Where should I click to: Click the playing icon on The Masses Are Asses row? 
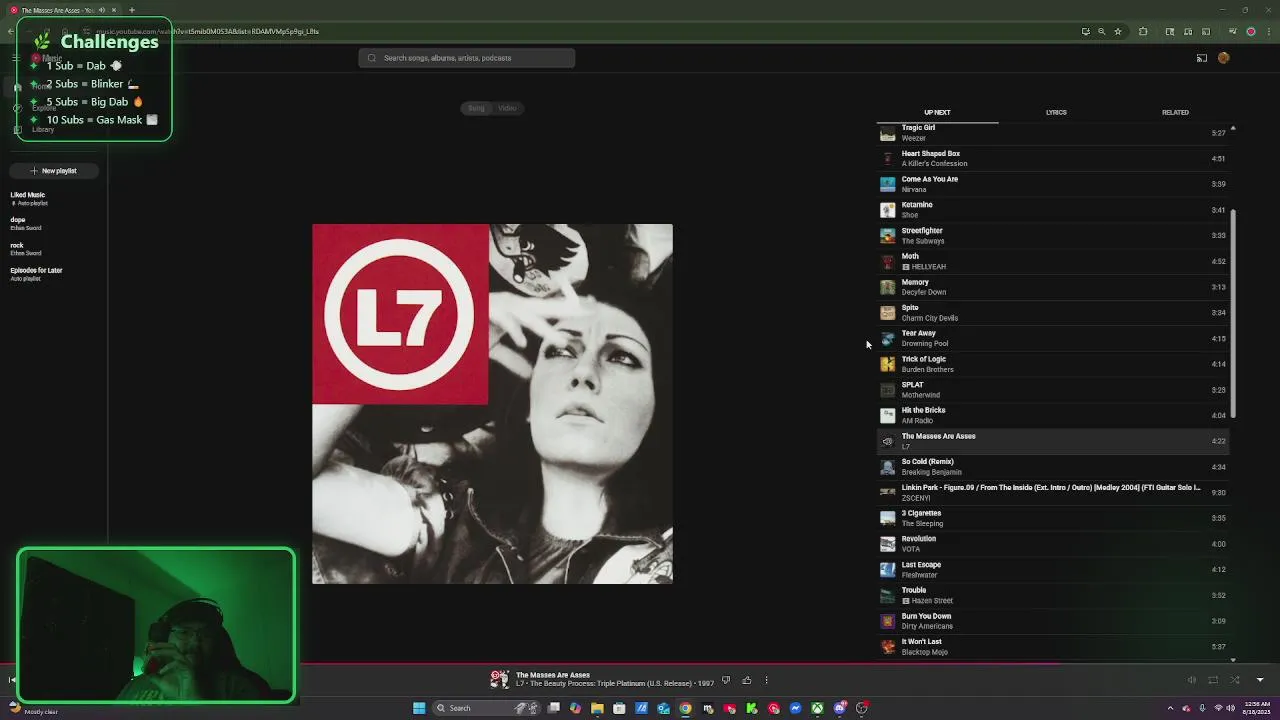tap(887, 441)
